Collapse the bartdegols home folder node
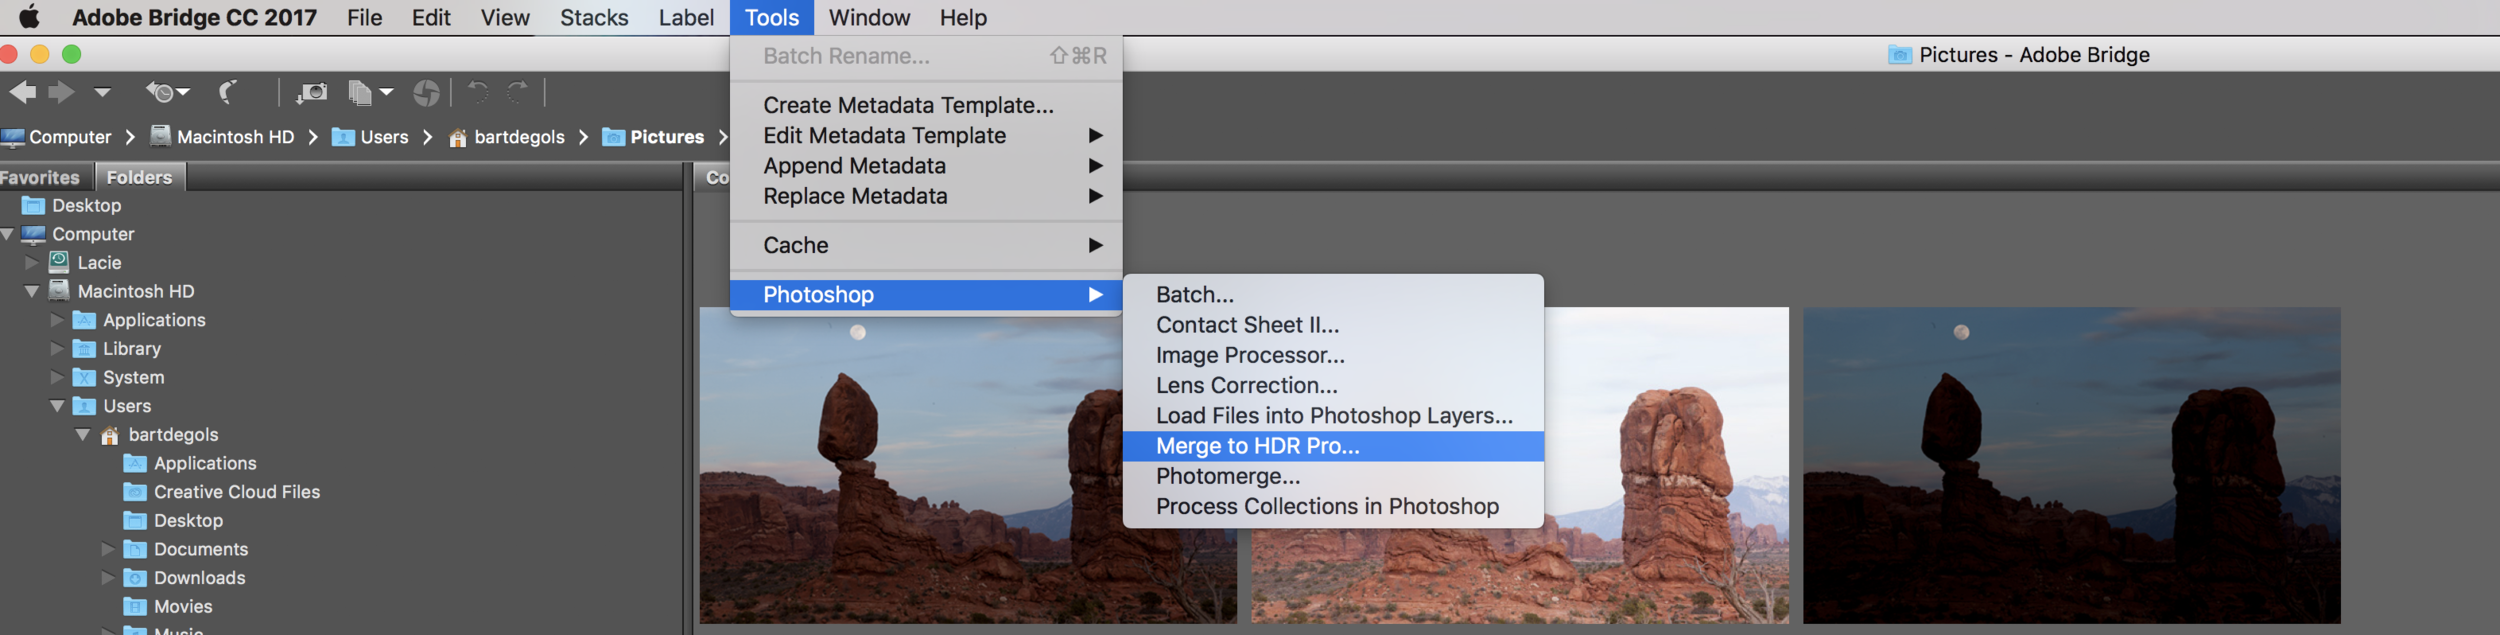2500x635 pixels. (83, 435)
